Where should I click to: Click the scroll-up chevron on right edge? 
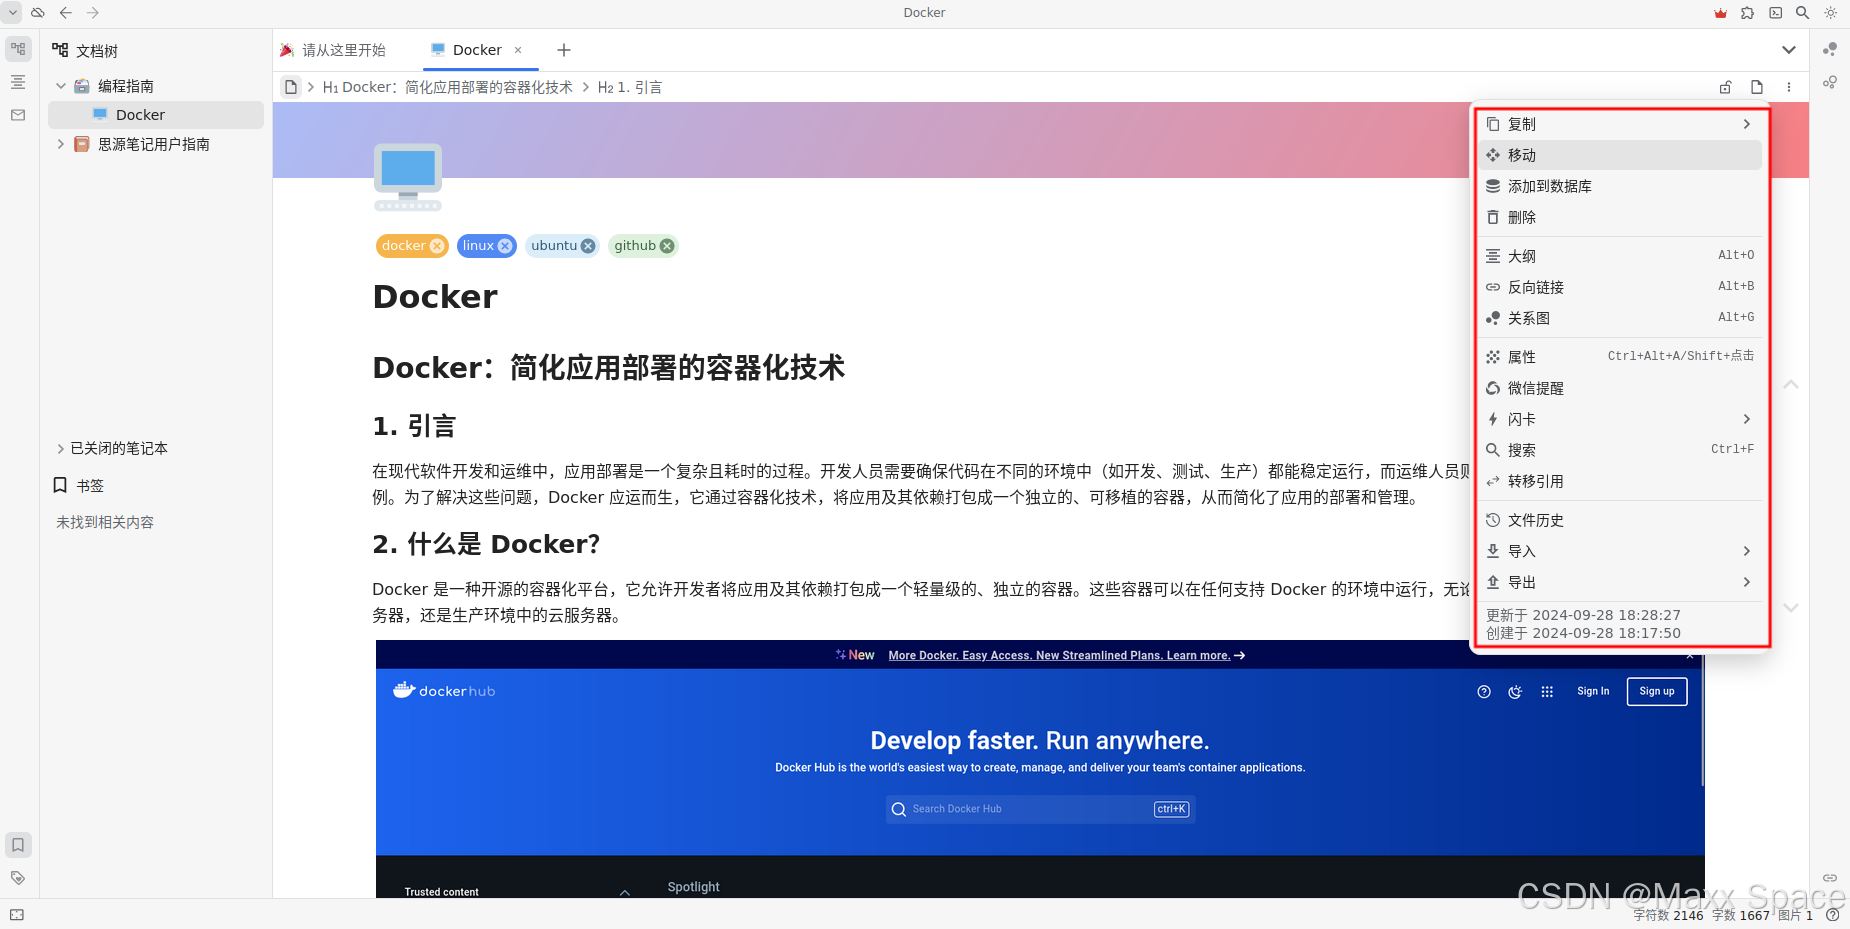[x=1791, y=384]
